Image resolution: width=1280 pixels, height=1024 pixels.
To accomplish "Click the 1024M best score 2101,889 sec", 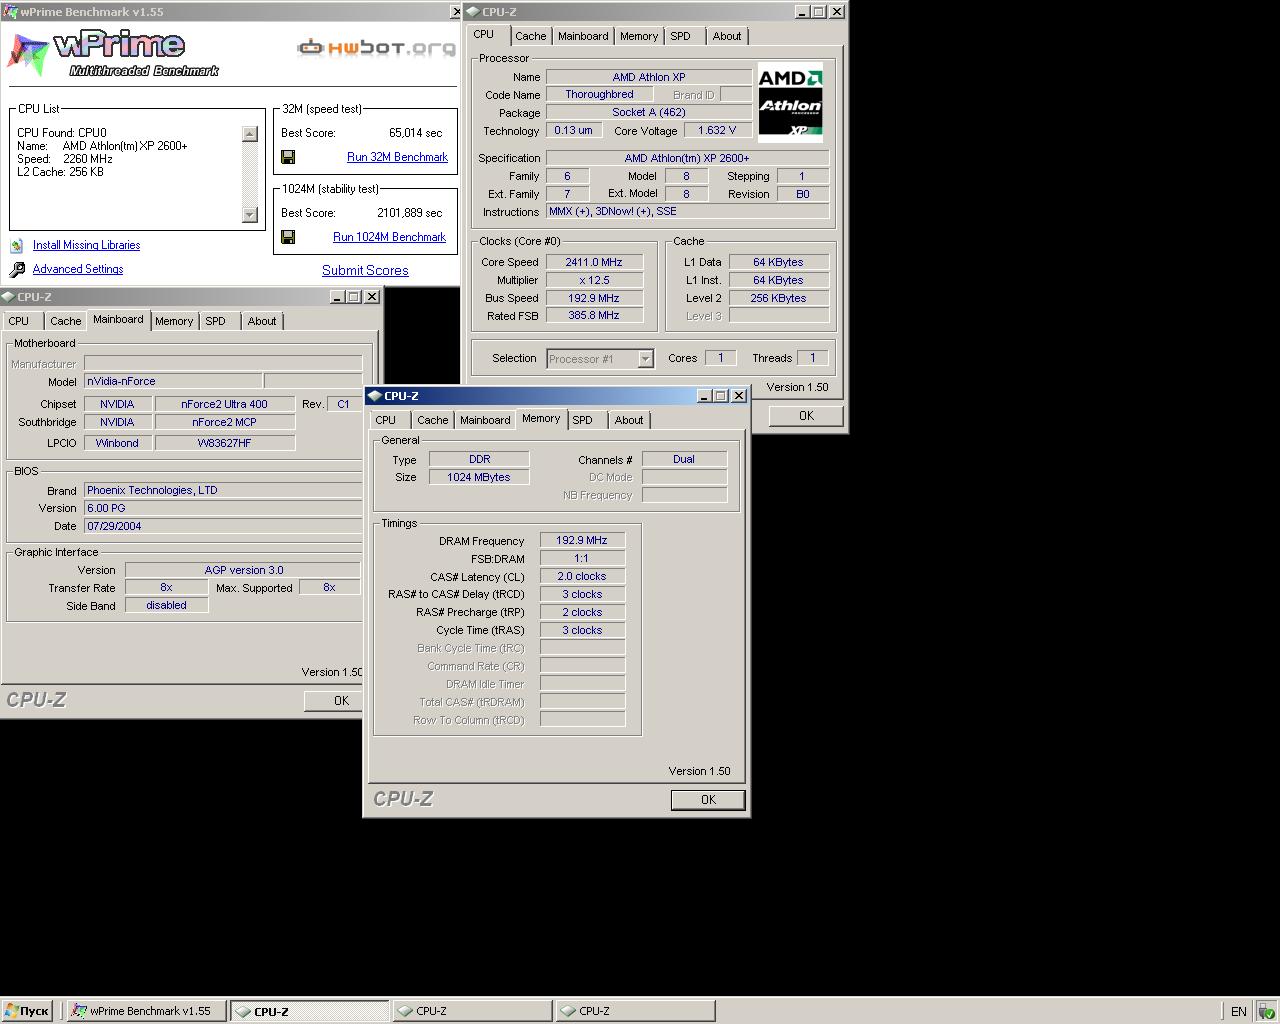I will (409, 213).
